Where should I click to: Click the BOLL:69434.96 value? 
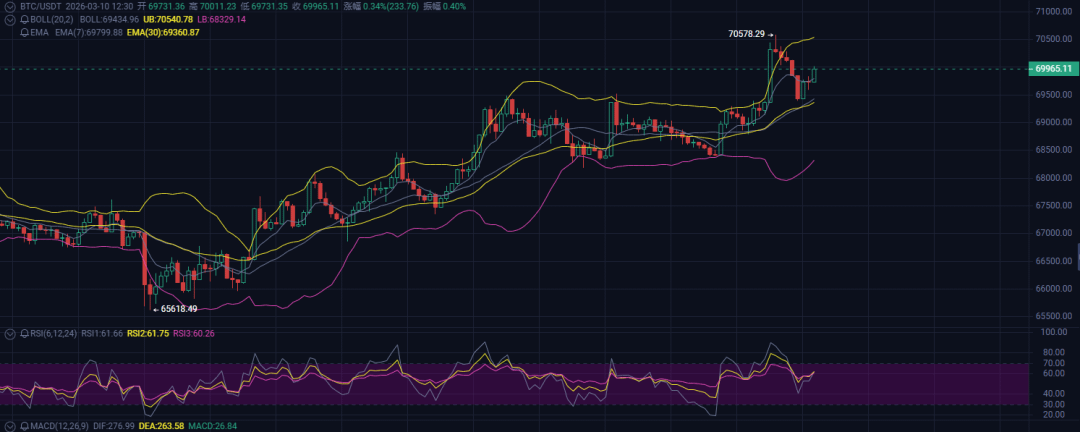109,19
